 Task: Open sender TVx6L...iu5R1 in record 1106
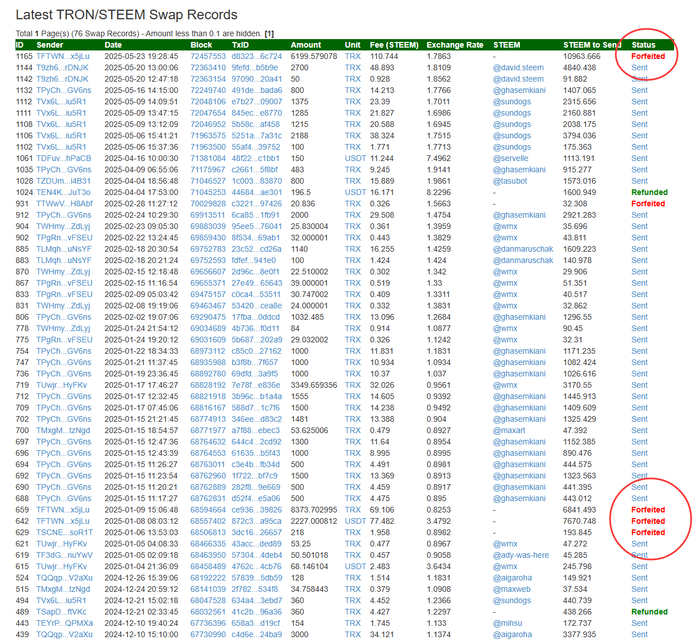[61, 136]
